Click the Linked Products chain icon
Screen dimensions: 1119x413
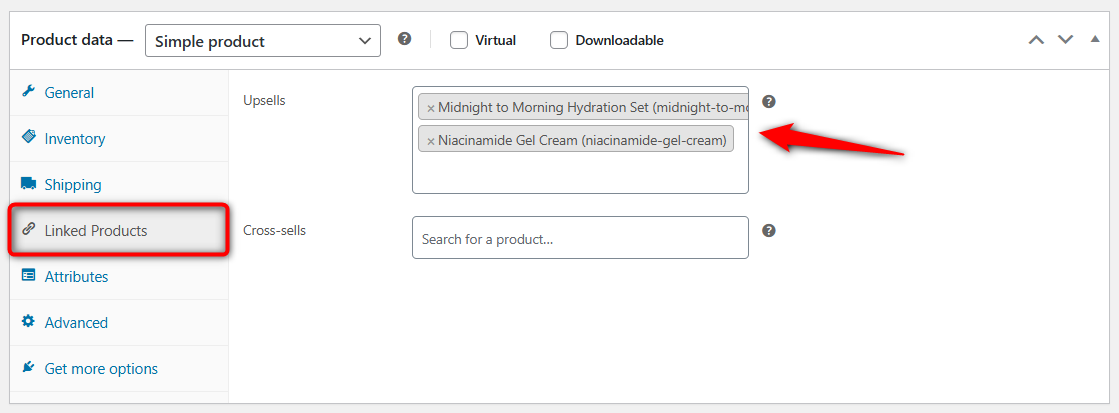tap(28, 230)
